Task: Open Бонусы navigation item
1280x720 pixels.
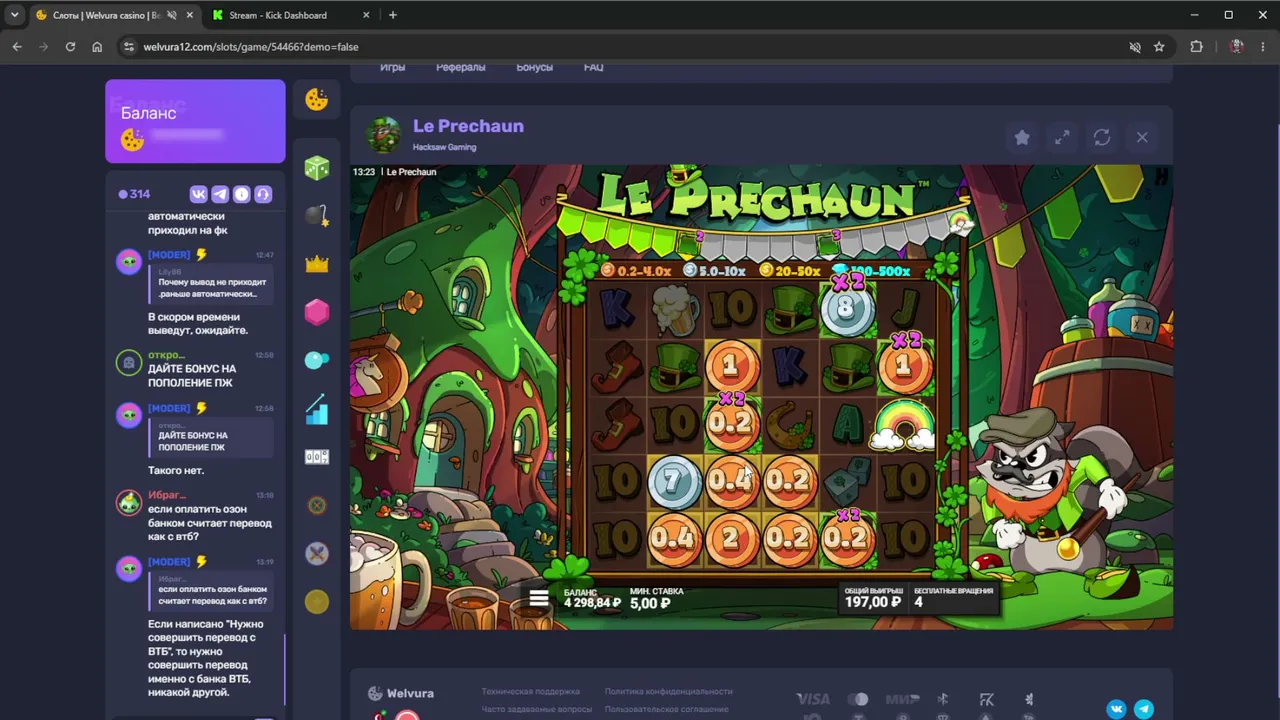Action: (534, 67)
